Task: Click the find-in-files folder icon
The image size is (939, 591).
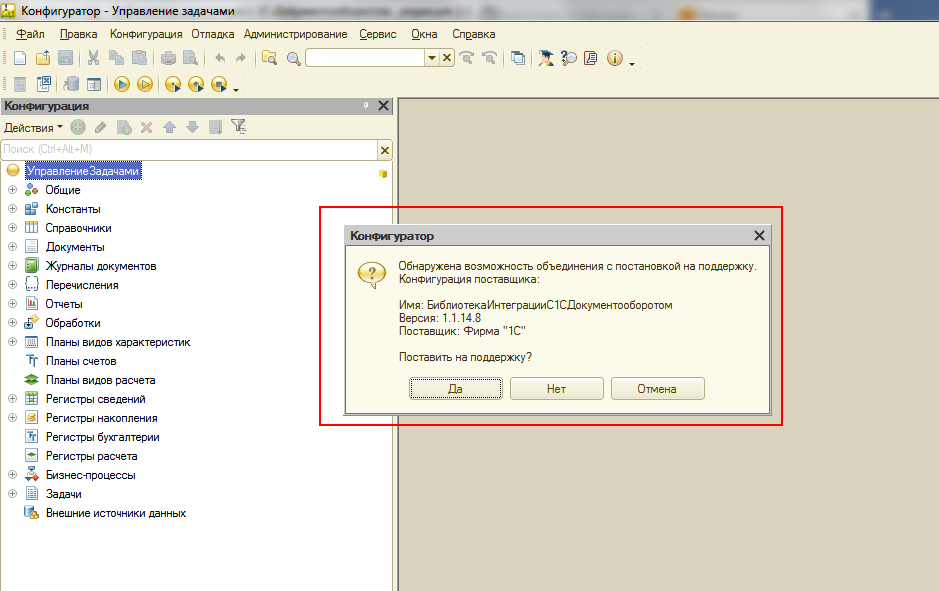Action: 269,58
